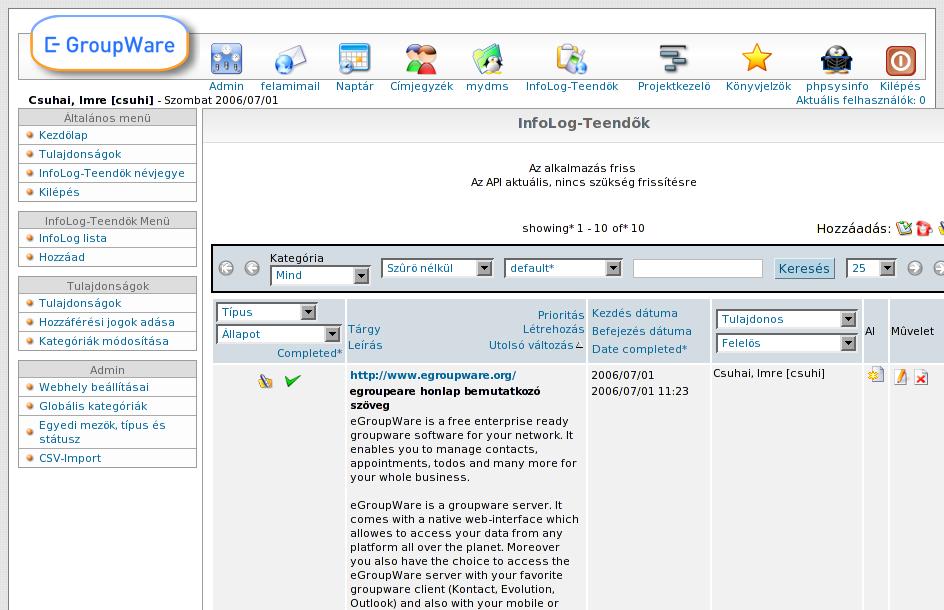Sort by Létrehozás column header
The height and width of the screenshot is (610, 944).
coord(553,329)
